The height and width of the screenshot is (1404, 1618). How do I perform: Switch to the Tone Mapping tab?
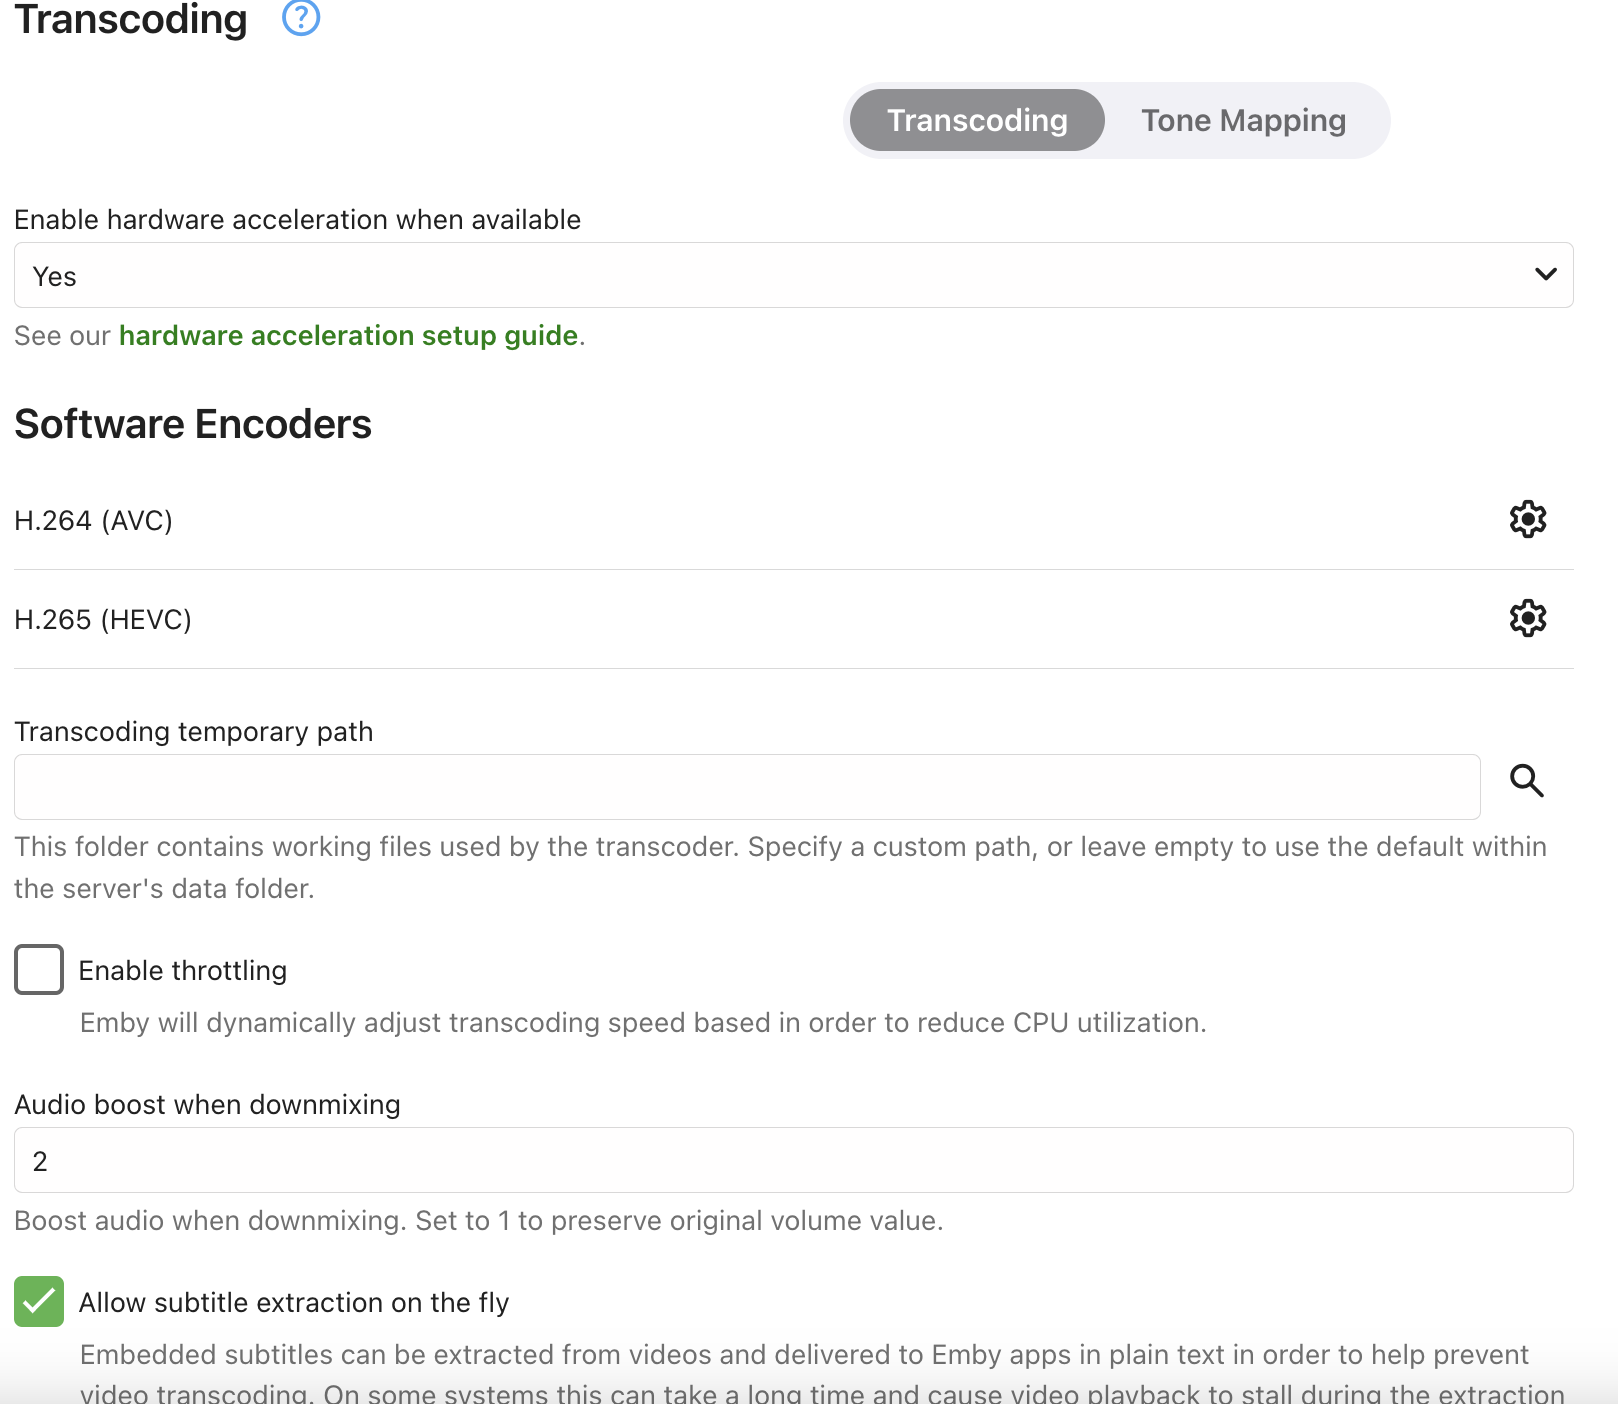click(1243, 121)
